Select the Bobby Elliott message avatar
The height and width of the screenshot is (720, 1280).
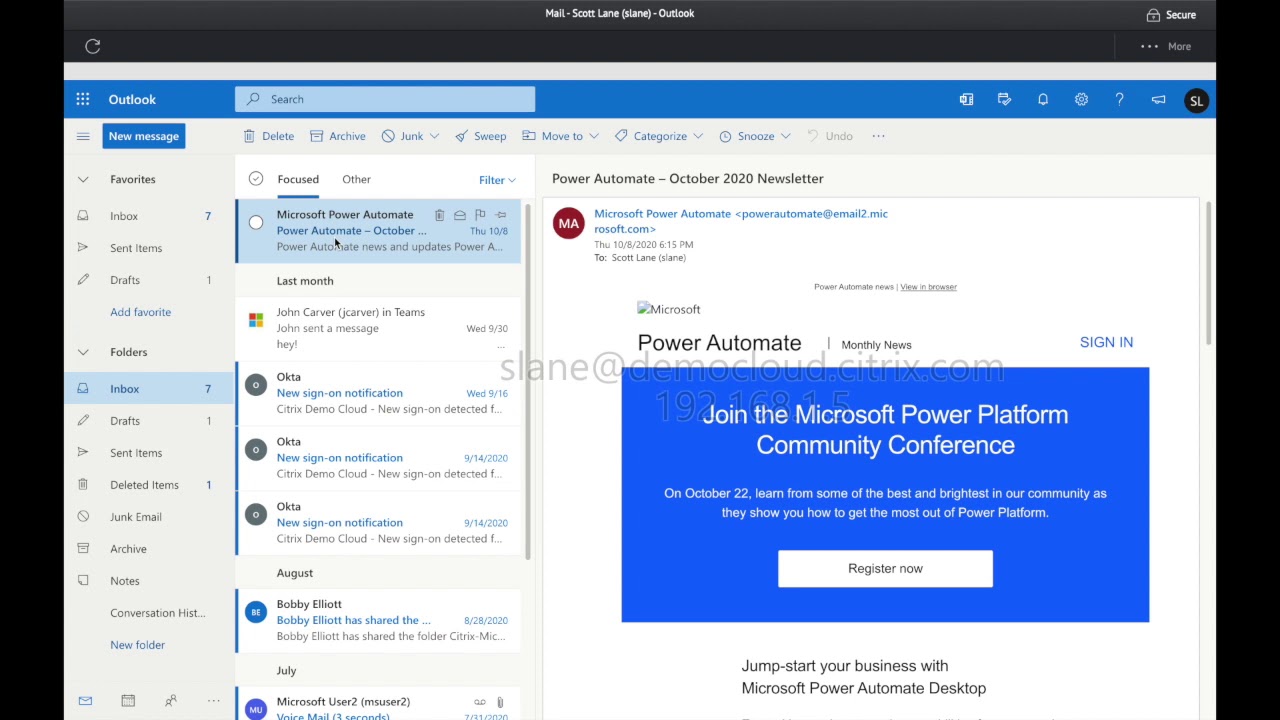[x=256, y=612]
